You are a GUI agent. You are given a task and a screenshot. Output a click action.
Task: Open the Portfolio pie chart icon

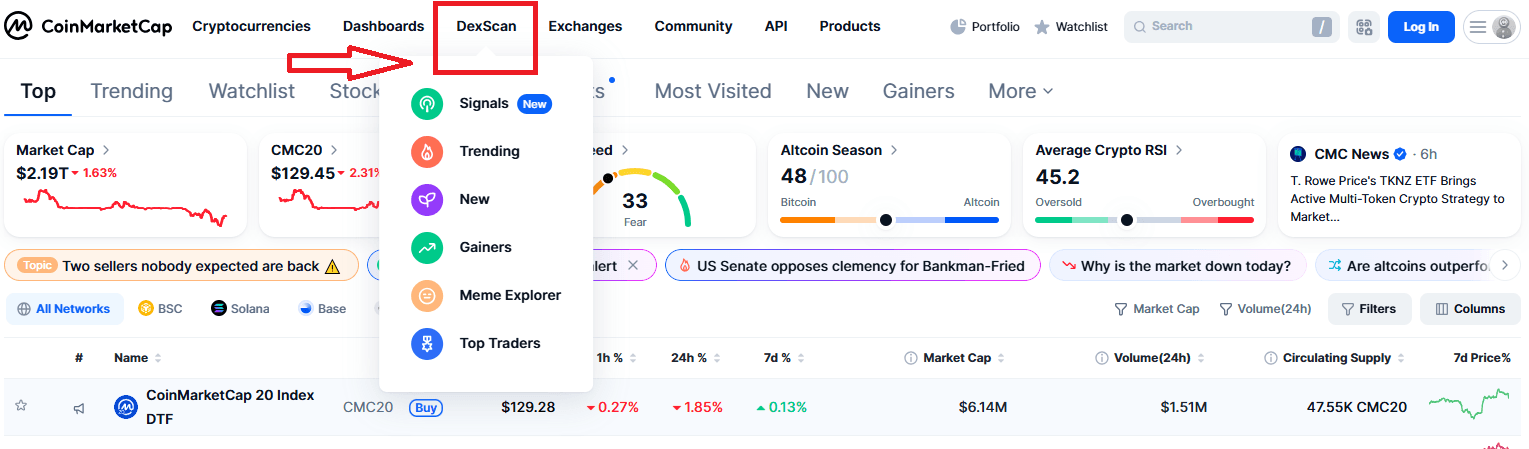(958, 27)
